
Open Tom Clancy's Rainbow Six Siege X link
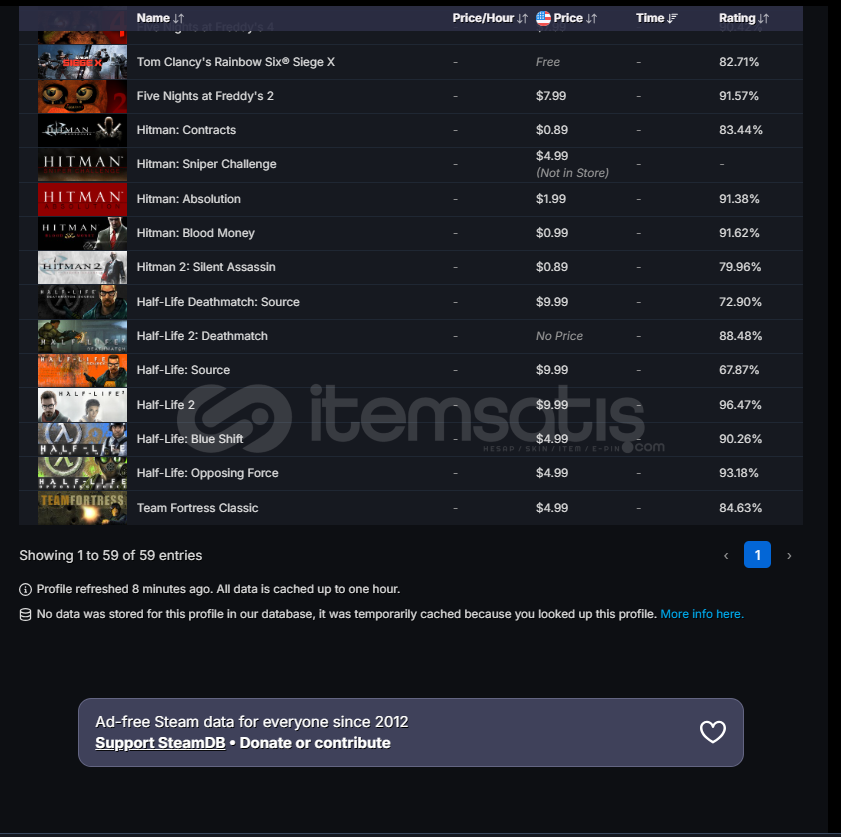coord(235,62)
